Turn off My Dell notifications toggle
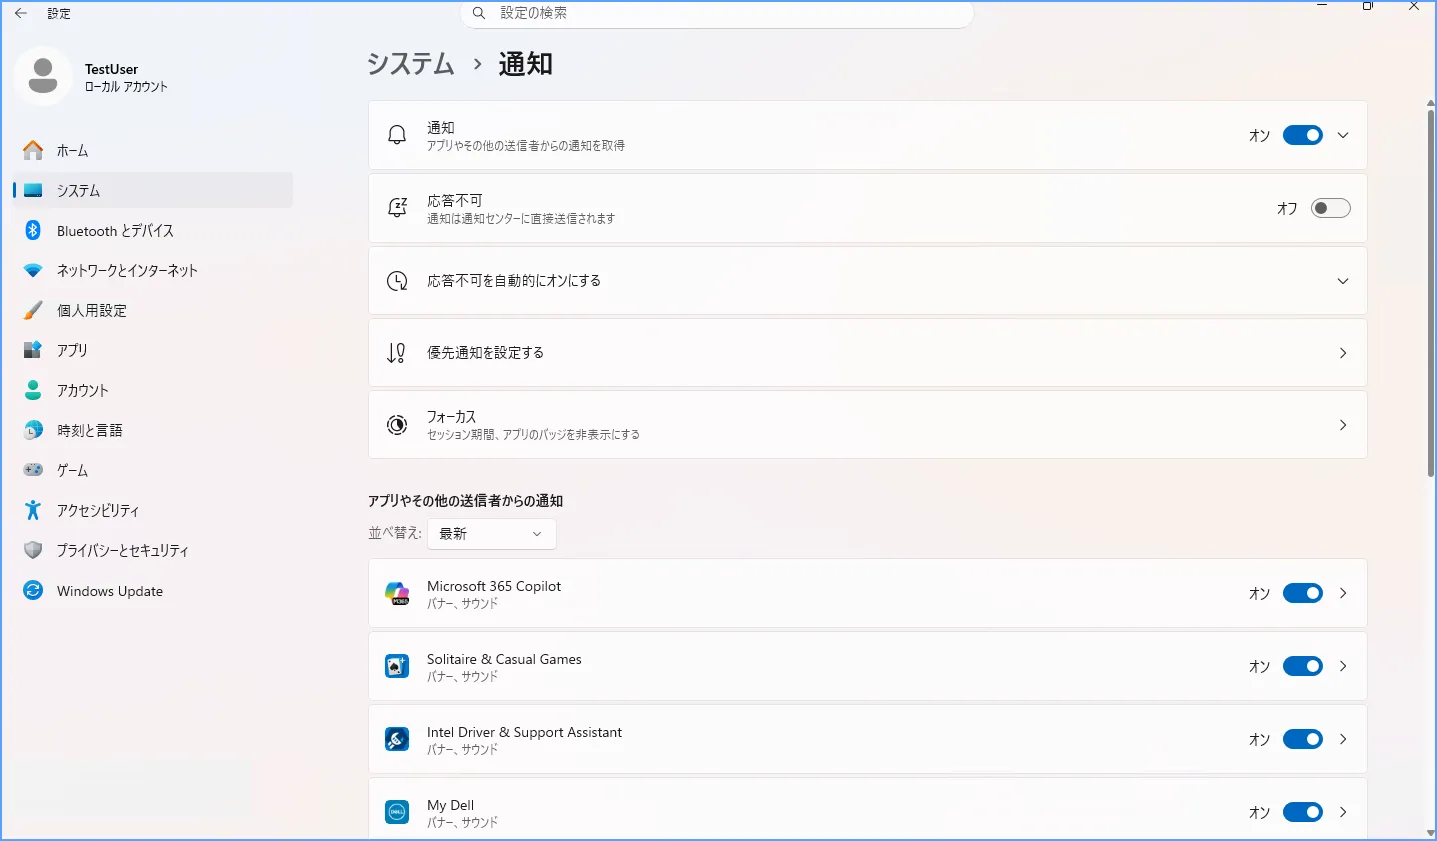The width and height of the screenshot is (1437, 841). (1303, 812)
